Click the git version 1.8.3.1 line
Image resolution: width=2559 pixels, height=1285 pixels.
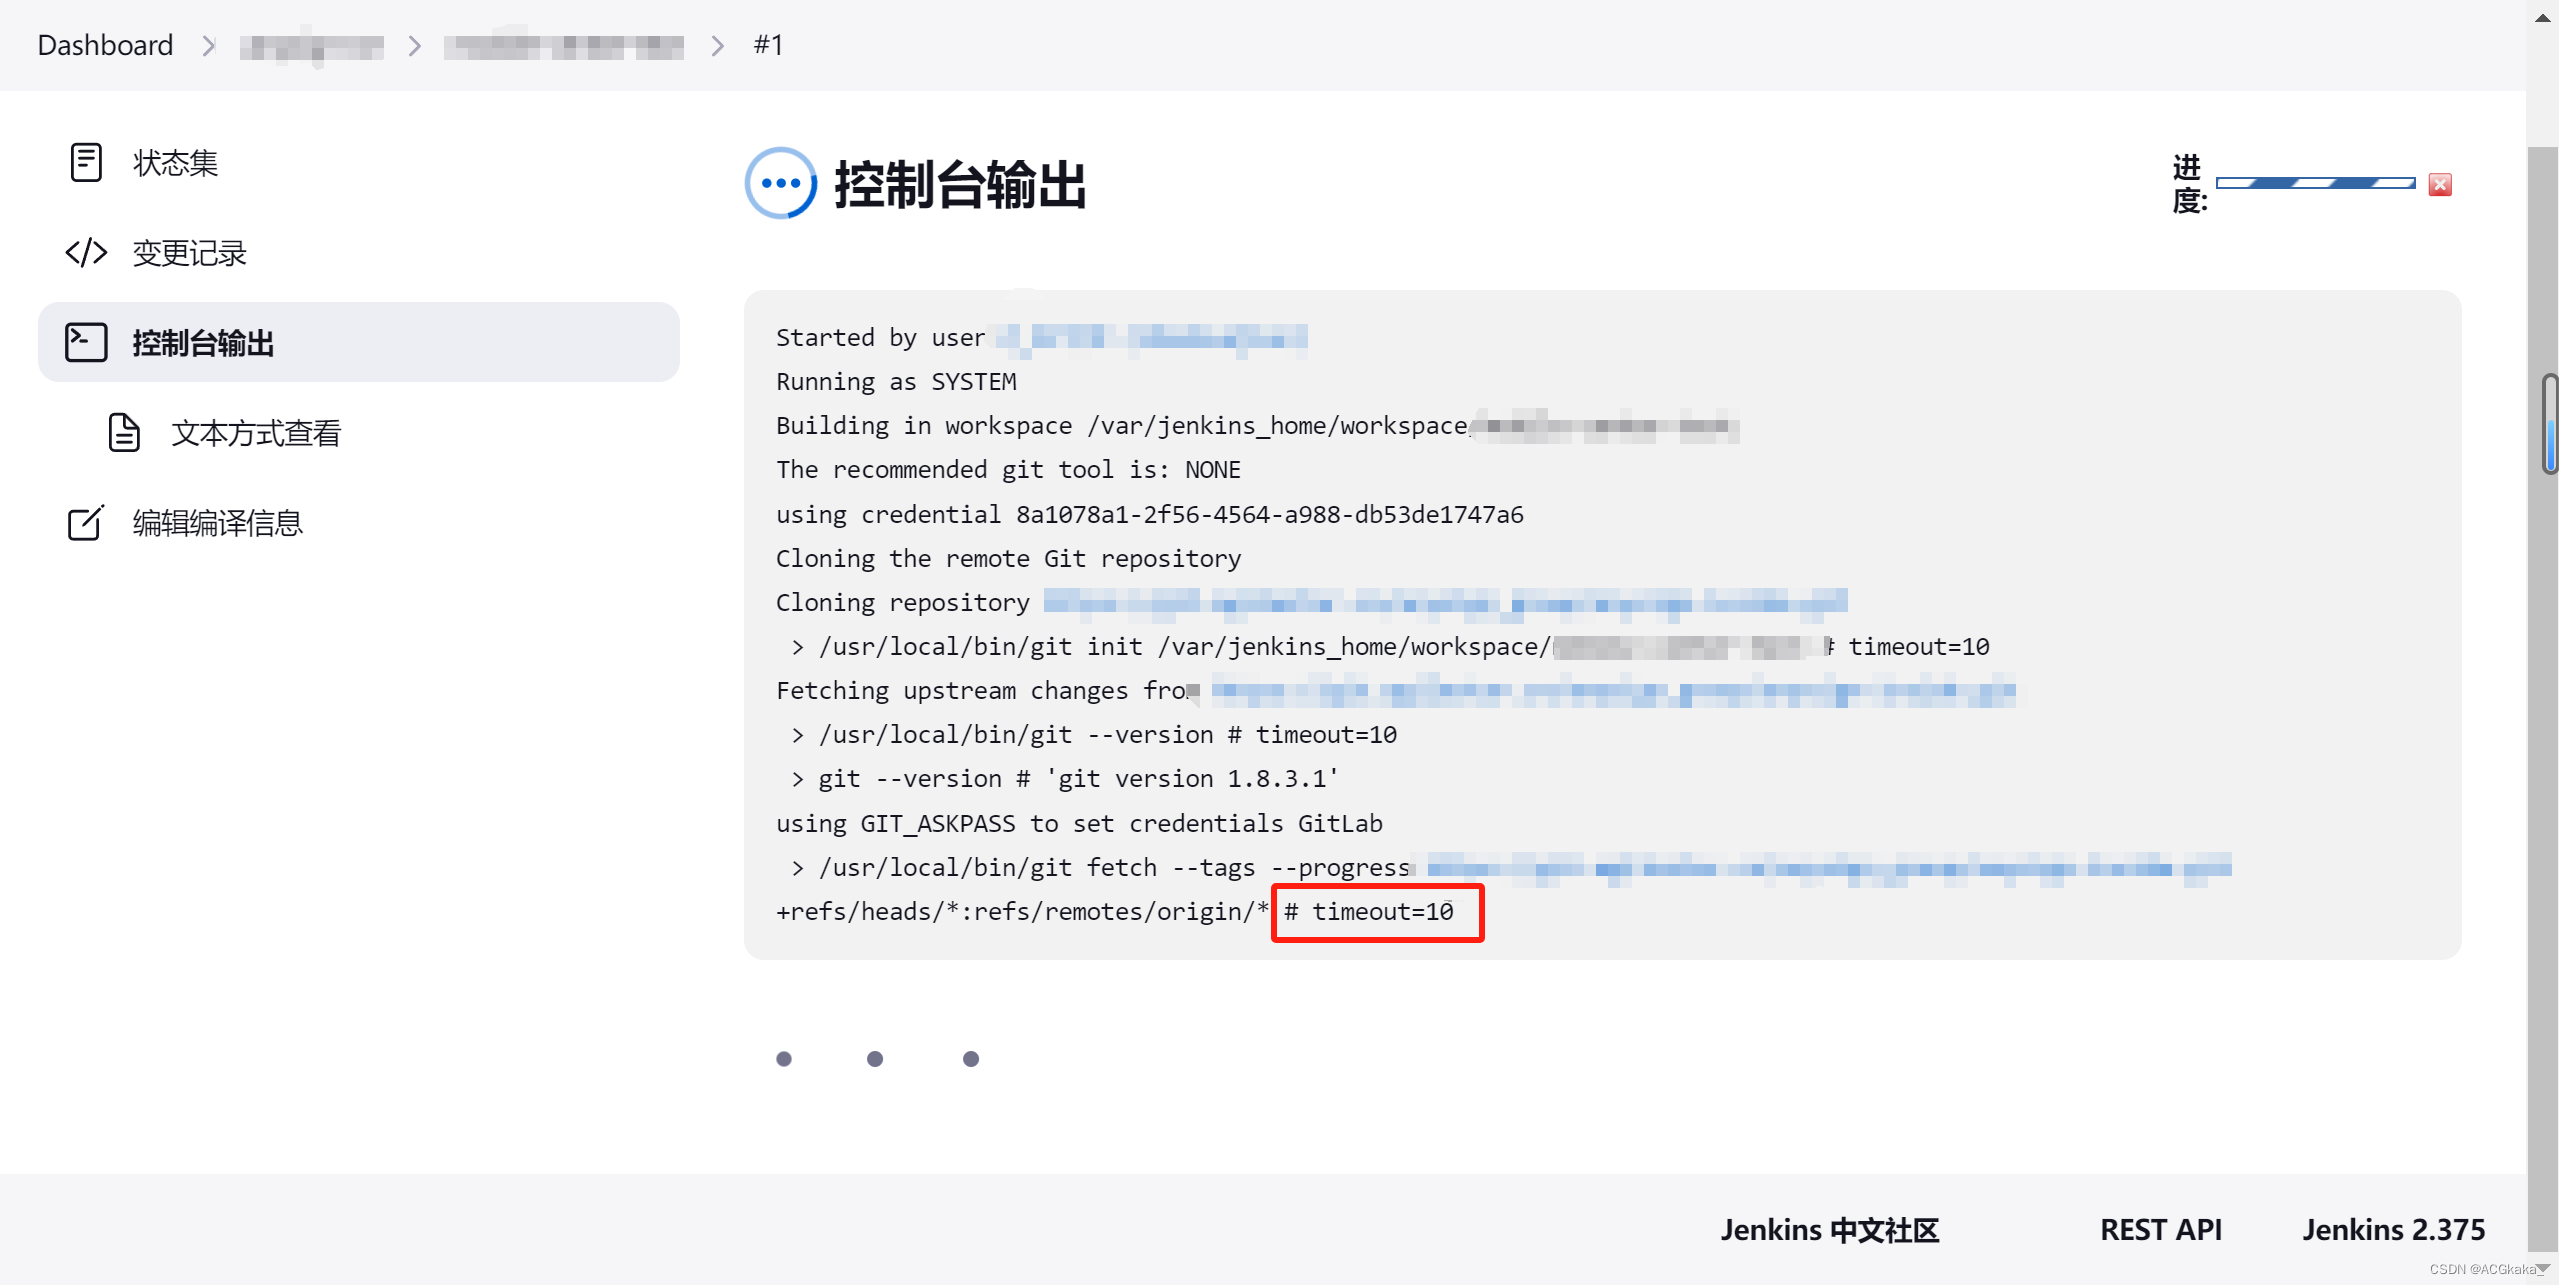[x=1064, y=779]
